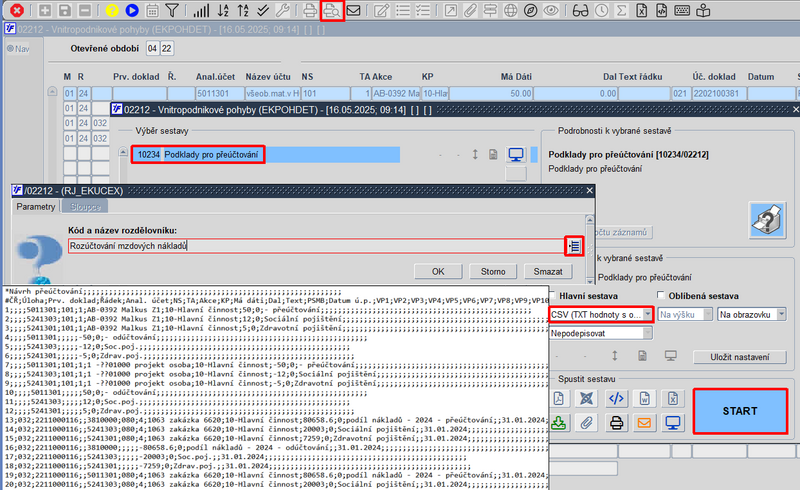Click the OK button in the parameters dialog
The width and height of the screenshot is (800, 490).
[438, 272]
